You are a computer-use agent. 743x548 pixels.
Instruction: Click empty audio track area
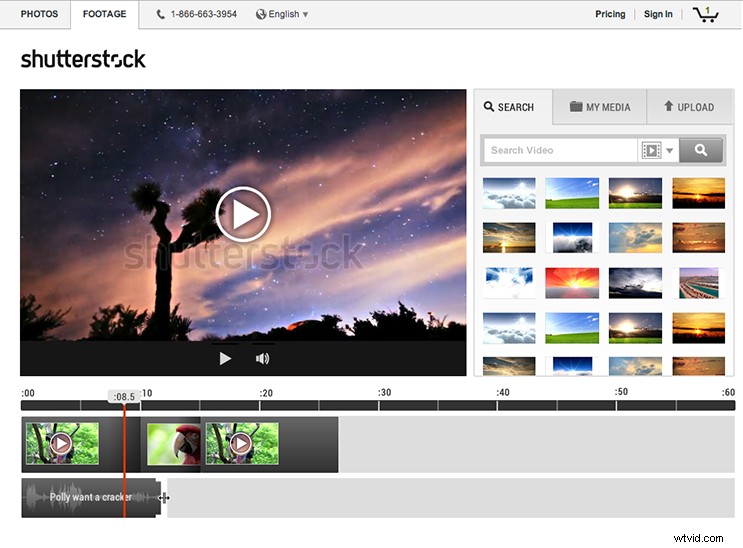(x=450, y=497)
